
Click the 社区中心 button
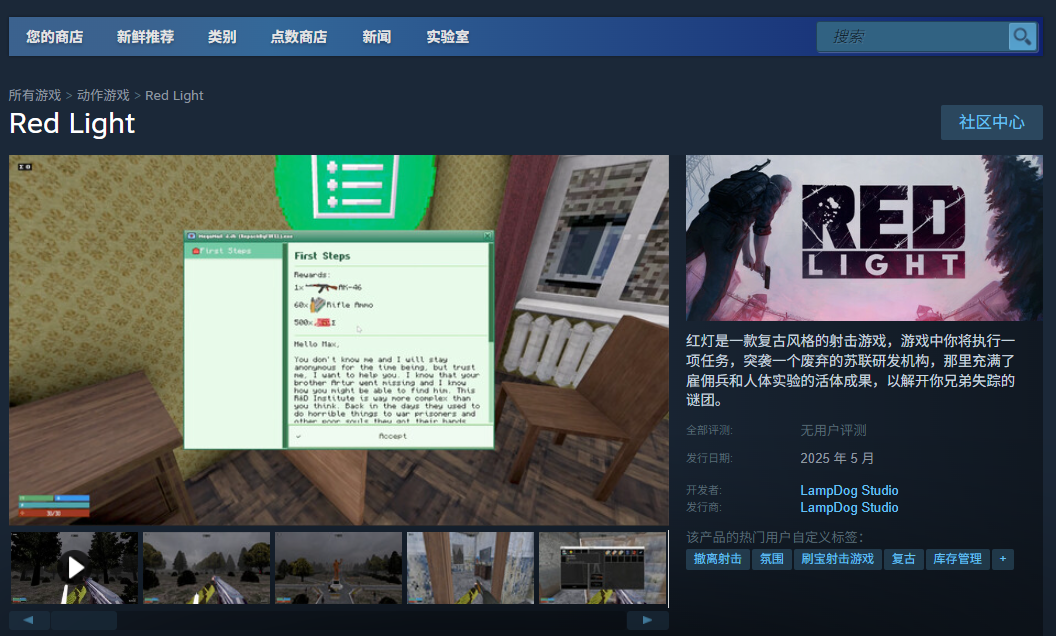tap(991, 122)
